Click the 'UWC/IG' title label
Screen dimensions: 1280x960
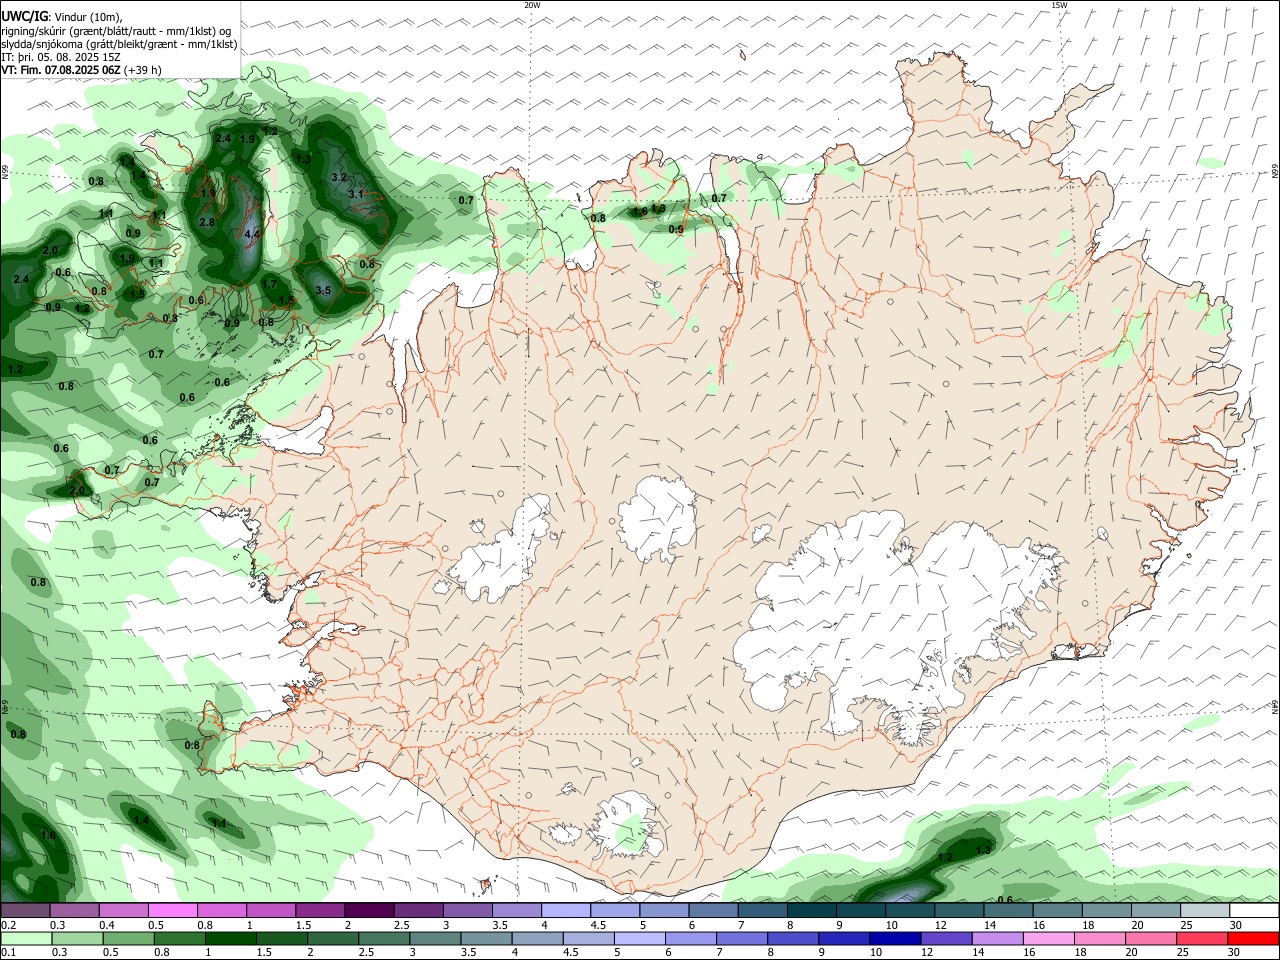23,17
